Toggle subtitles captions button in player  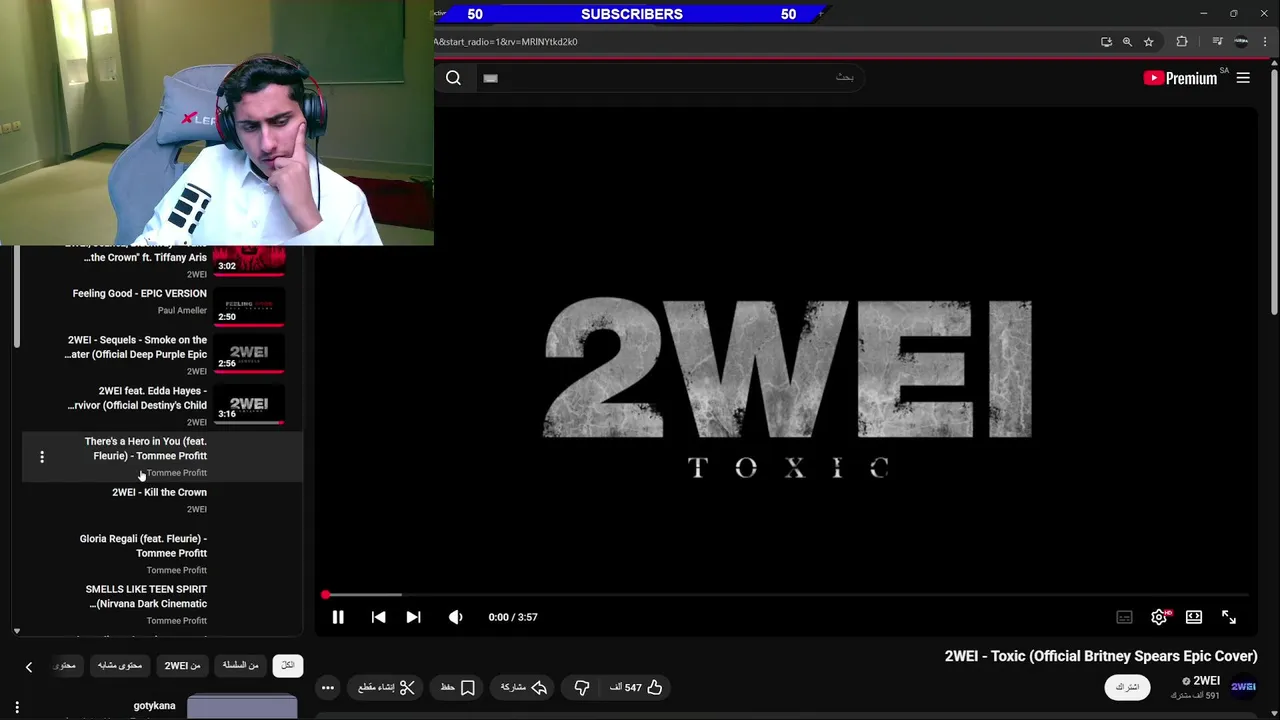coord(1124,617)
